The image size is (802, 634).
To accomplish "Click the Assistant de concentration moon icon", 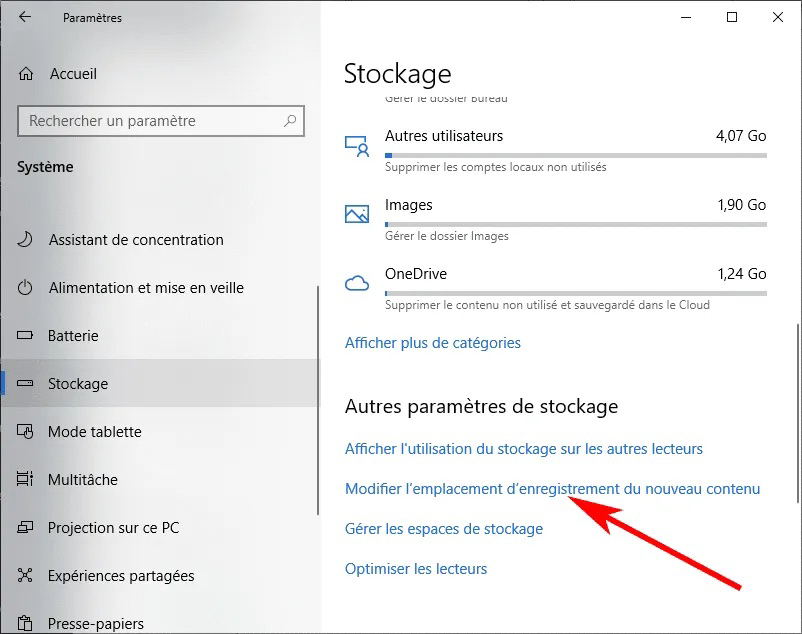I will (26, 240).
